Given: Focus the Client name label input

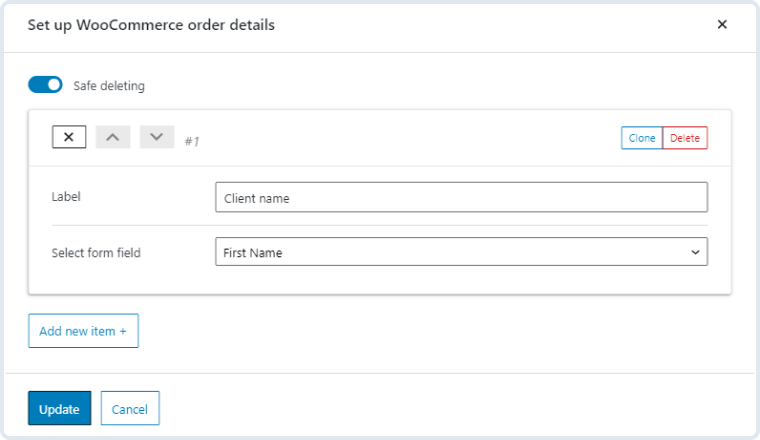Looking at the screenshot, I should (461, 197).
